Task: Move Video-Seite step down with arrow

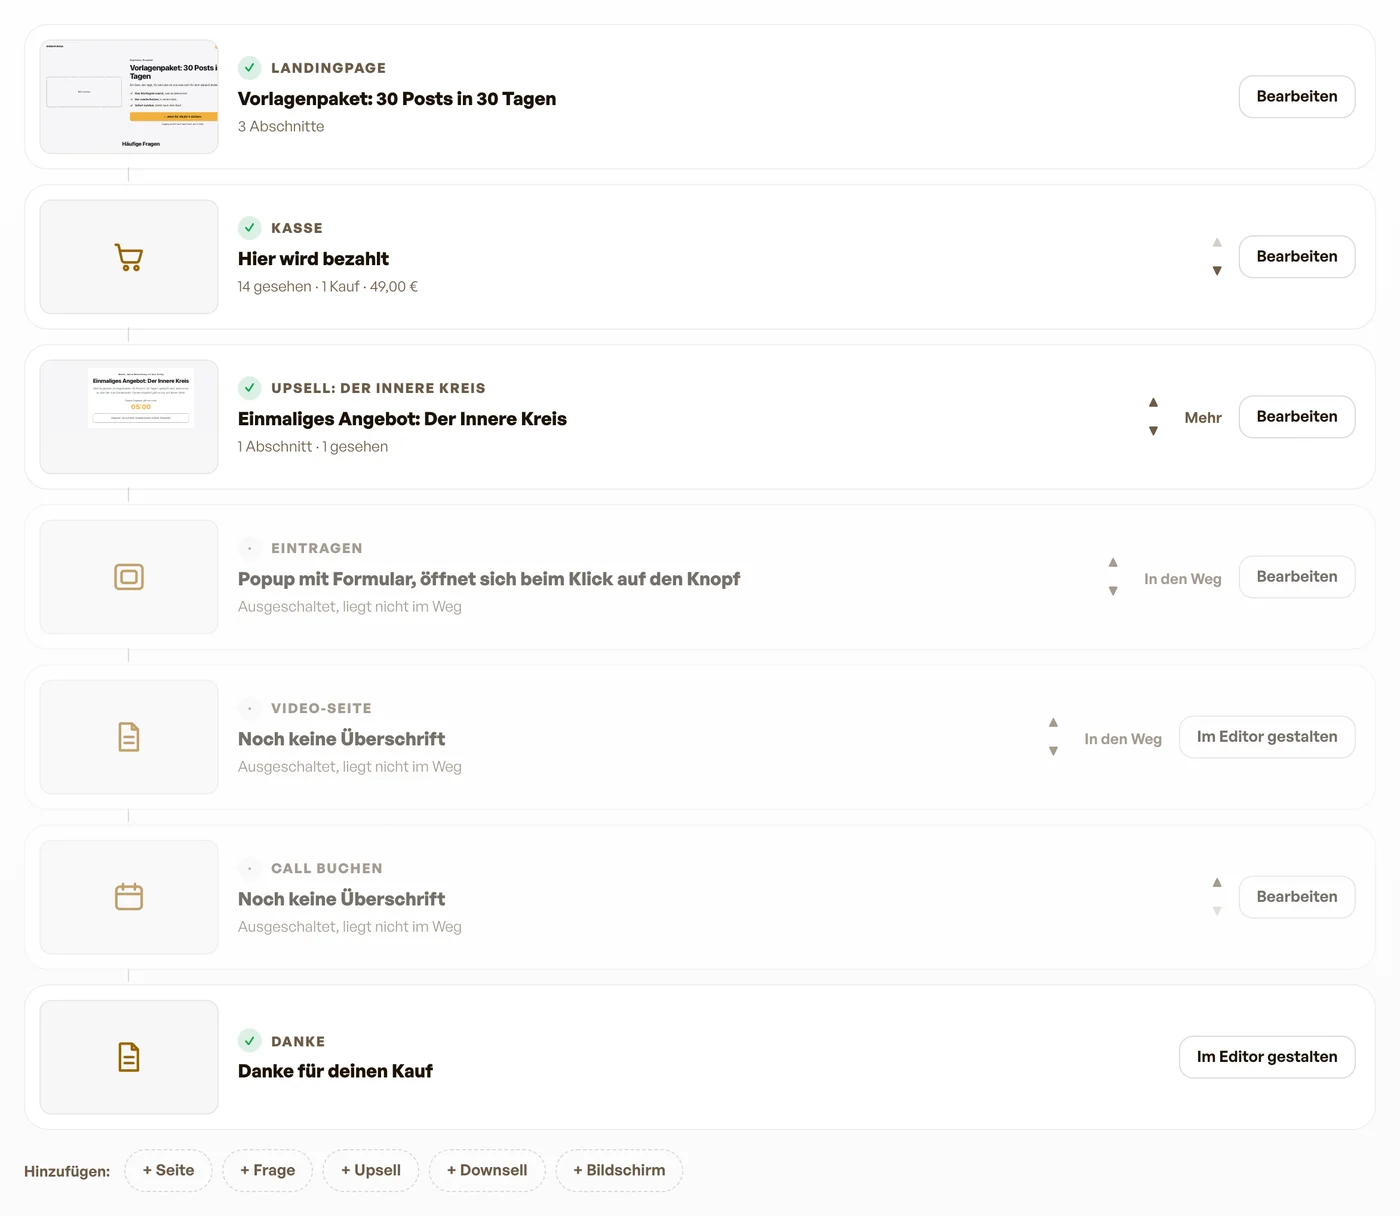Action: point(1053,751)
